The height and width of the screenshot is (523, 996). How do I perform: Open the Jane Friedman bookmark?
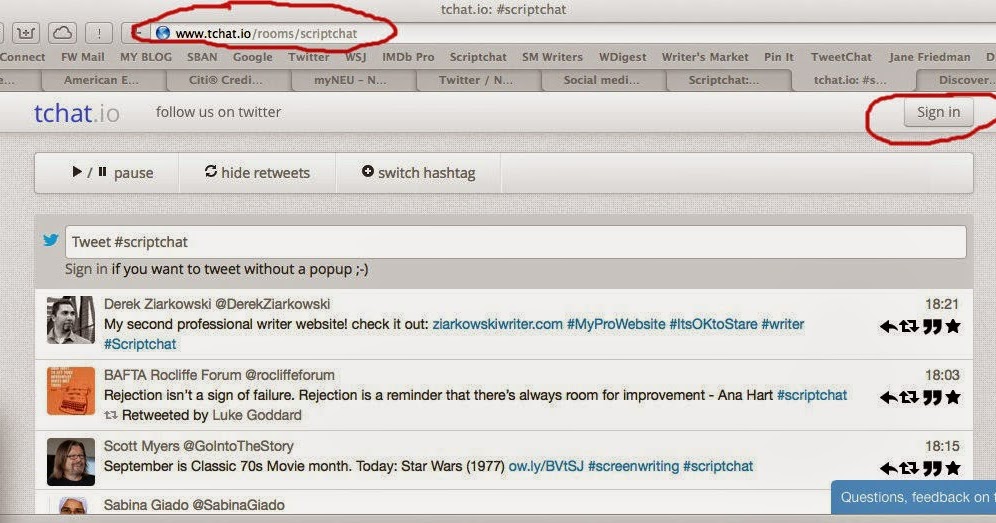coord(930,57)
